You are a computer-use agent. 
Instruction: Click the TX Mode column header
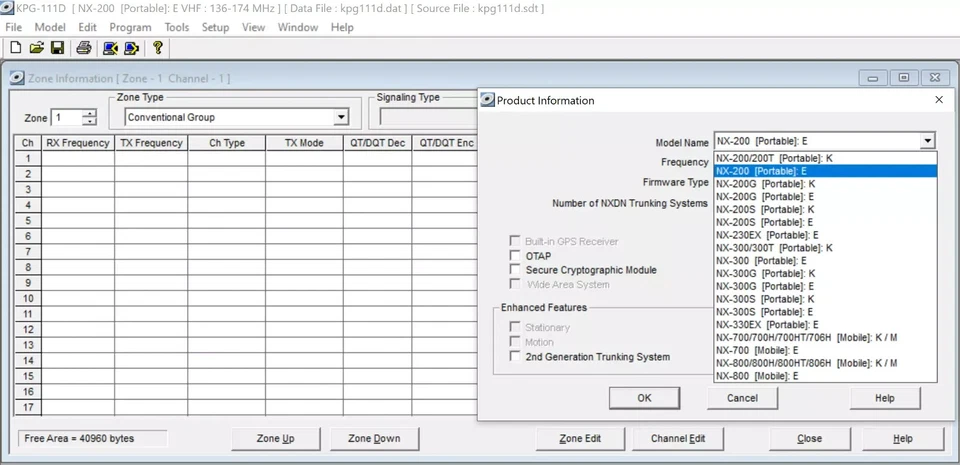point(304,143)
